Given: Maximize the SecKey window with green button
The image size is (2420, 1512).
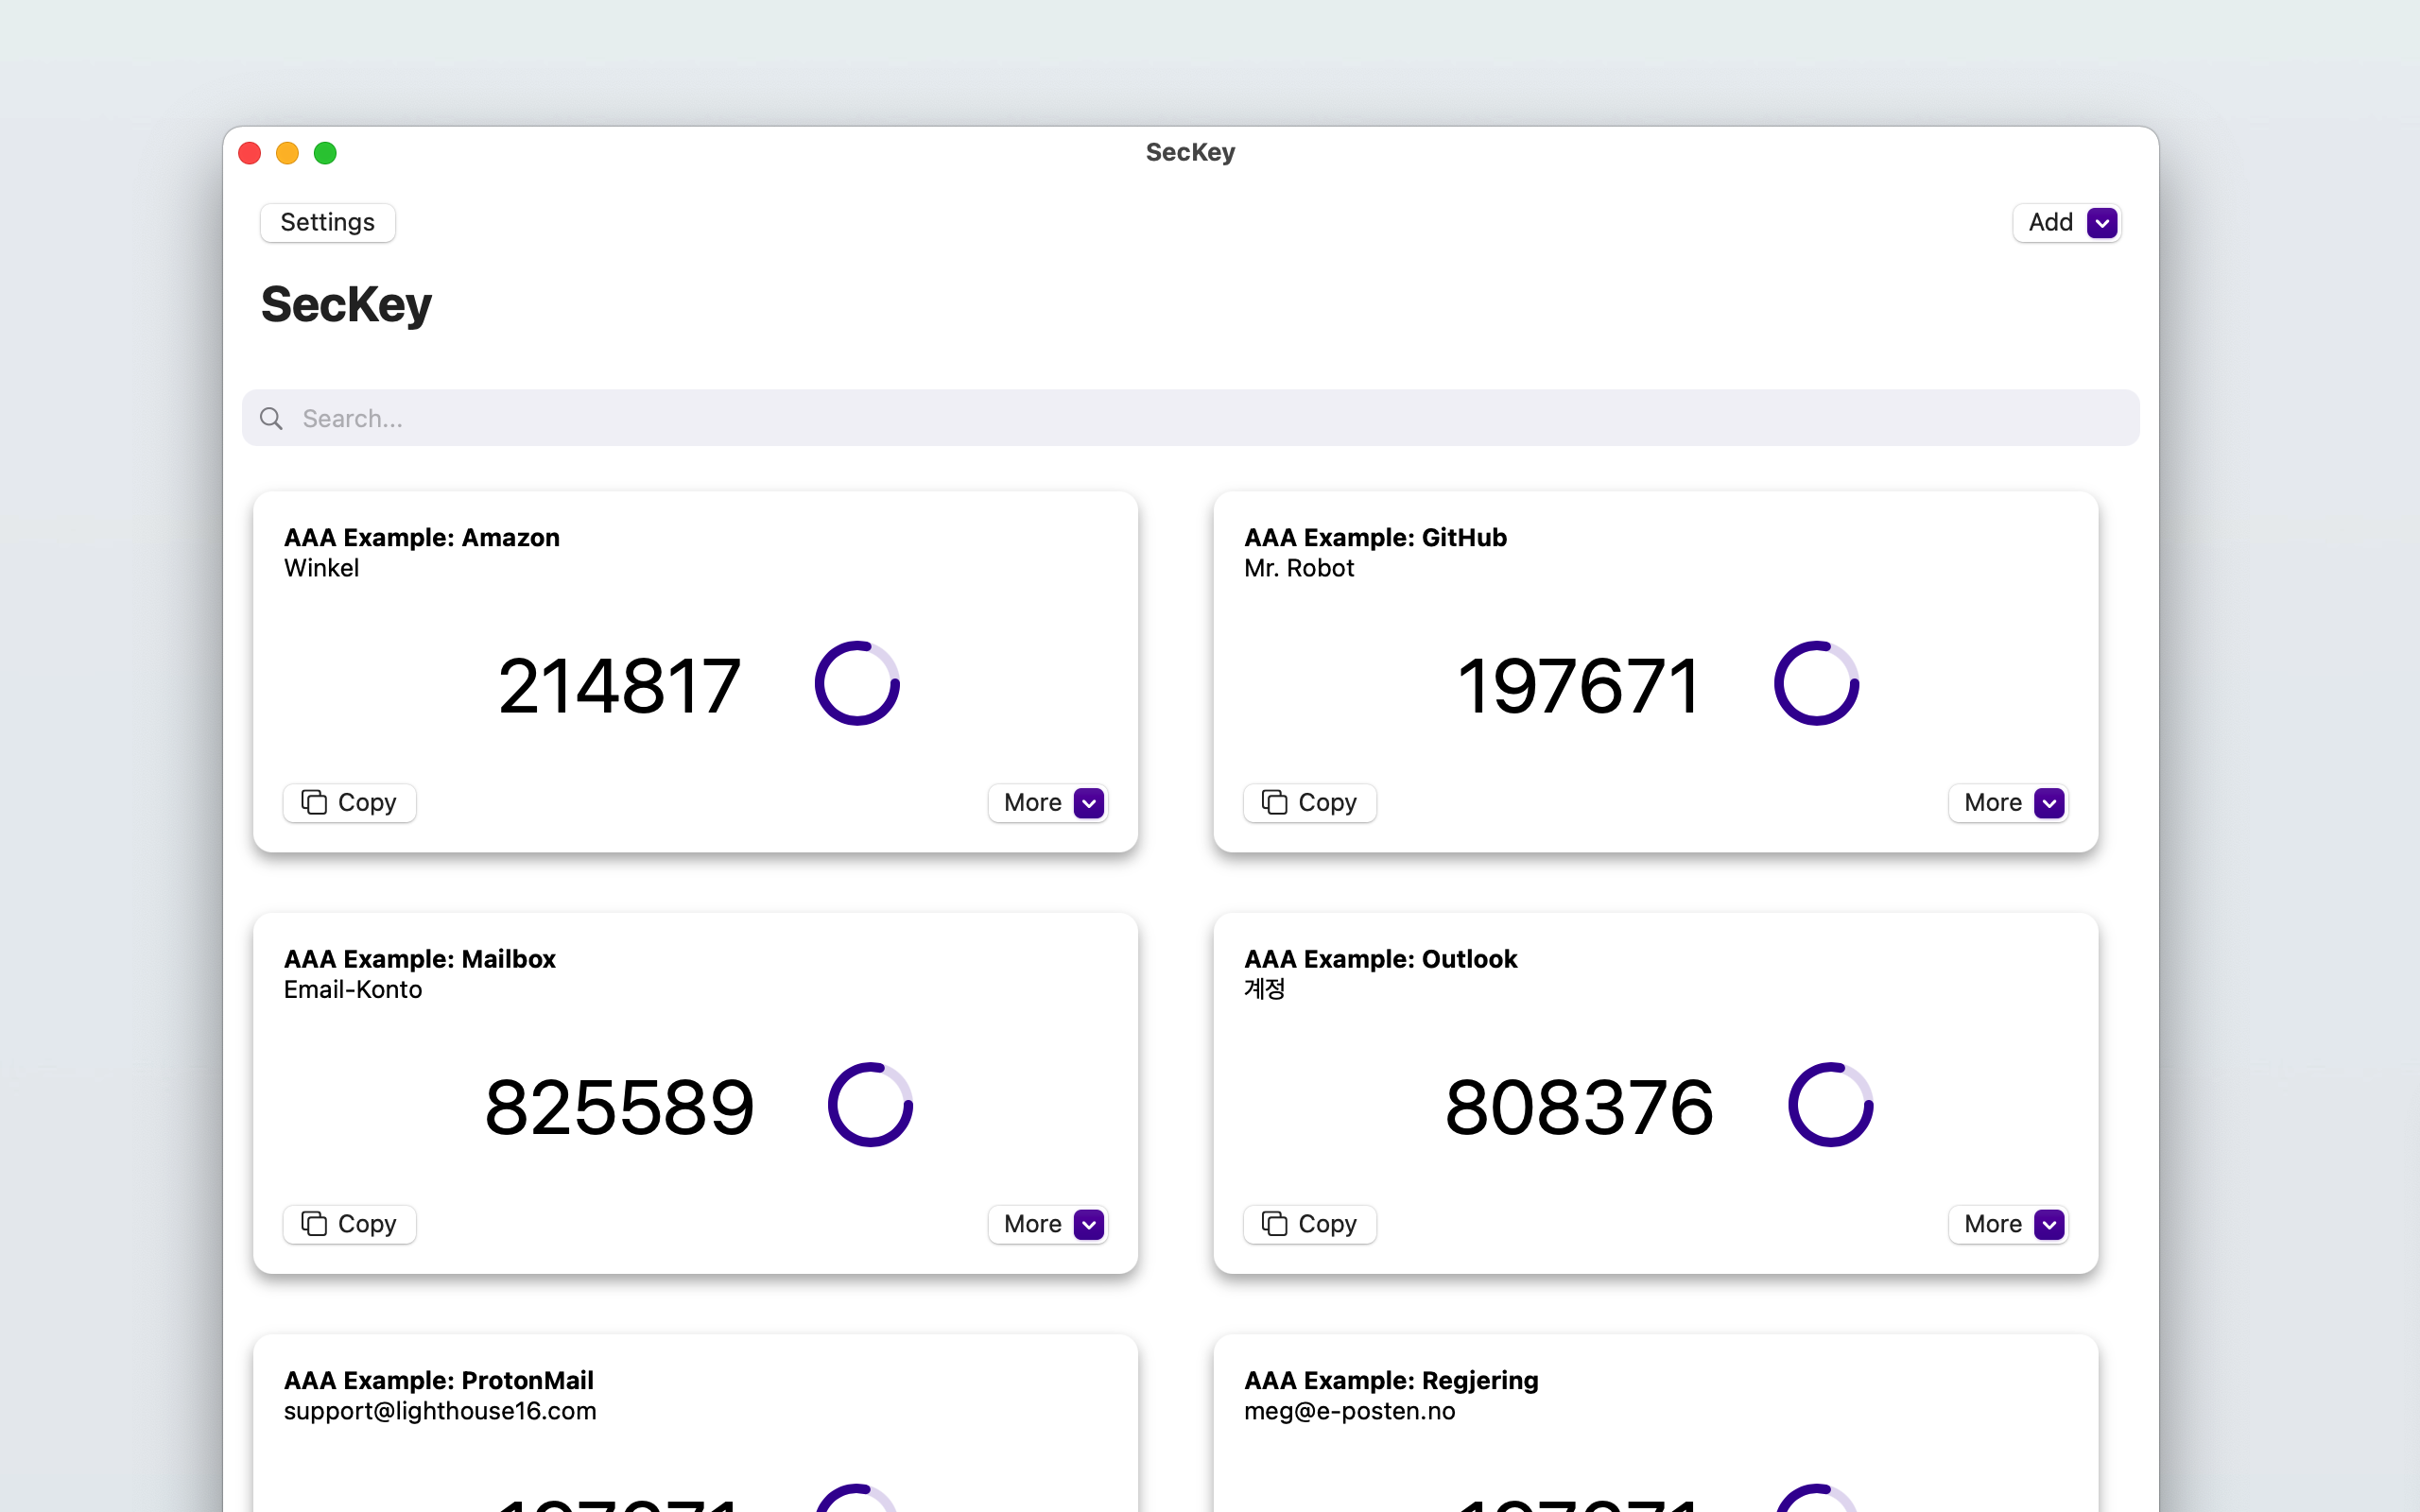Looking at the screenshot, I should [x=325, y=153].
